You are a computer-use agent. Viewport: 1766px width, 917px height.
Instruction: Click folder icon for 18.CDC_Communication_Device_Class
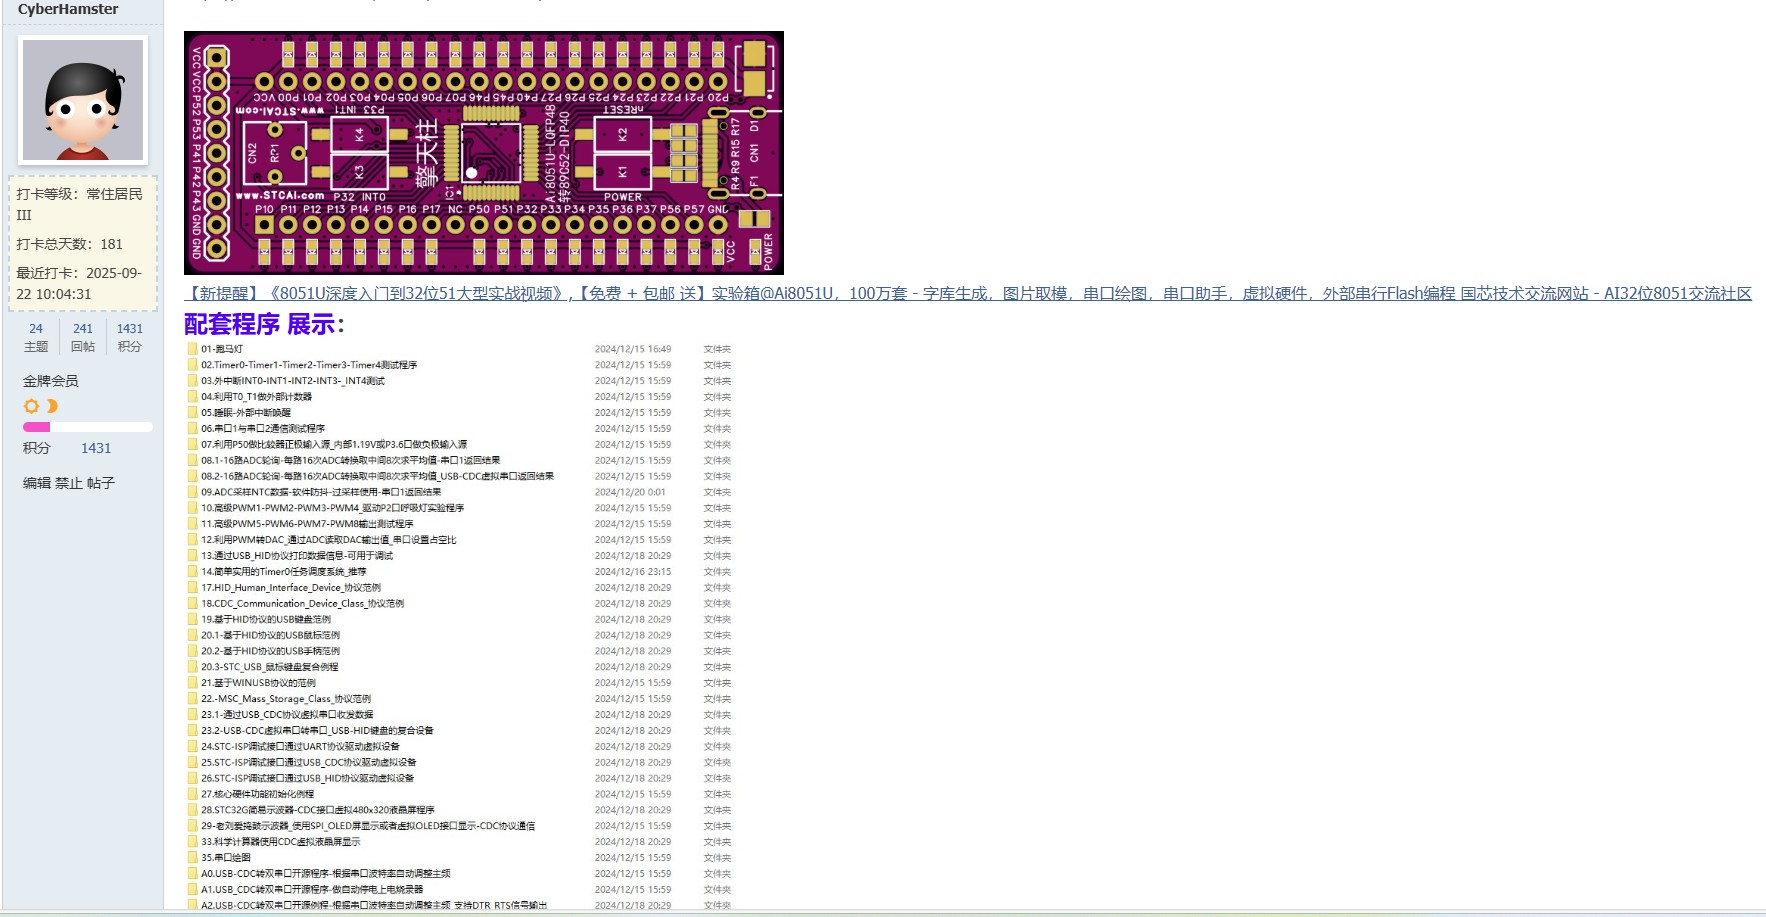(x=193, y=604)
